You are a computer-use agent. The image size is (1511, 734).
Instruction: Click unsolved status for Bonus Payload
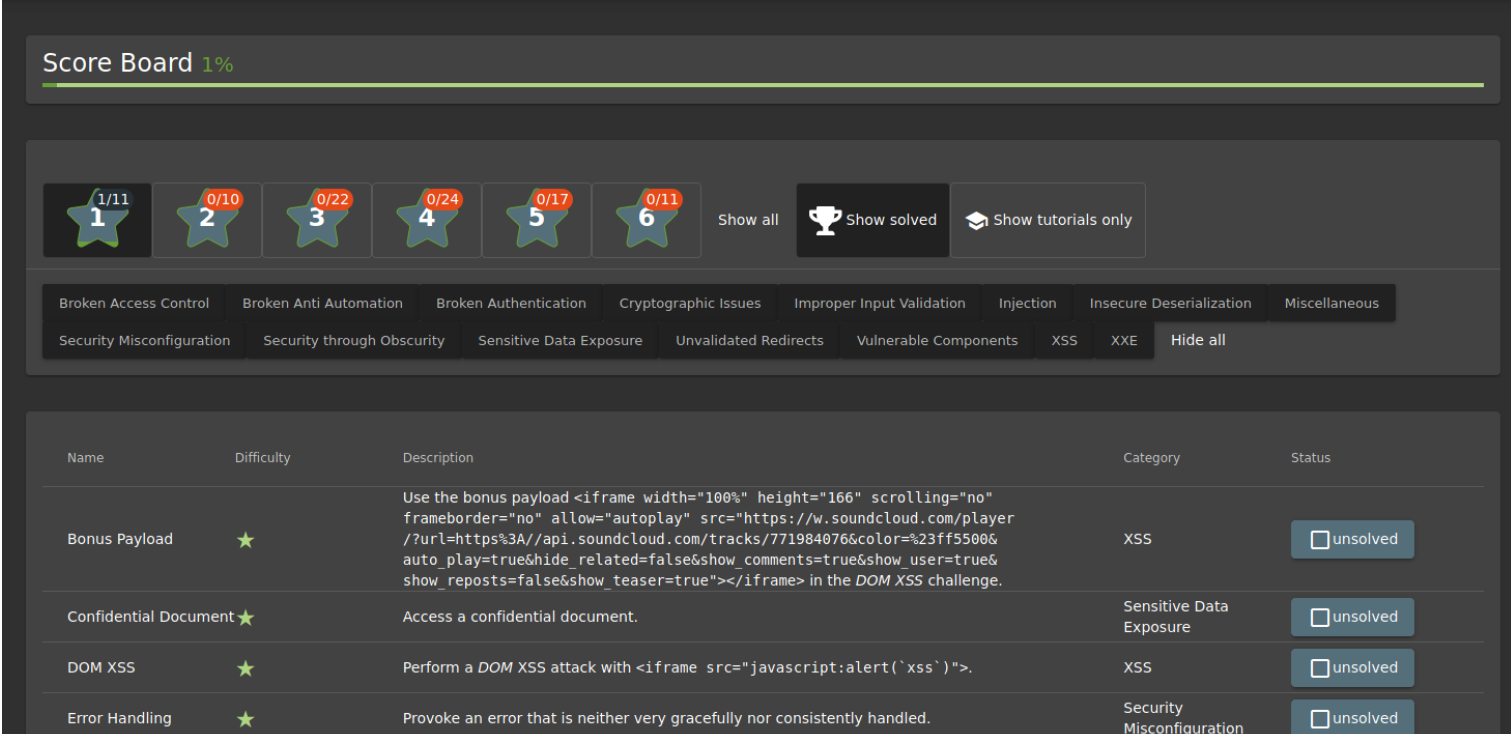[1352, 539]
